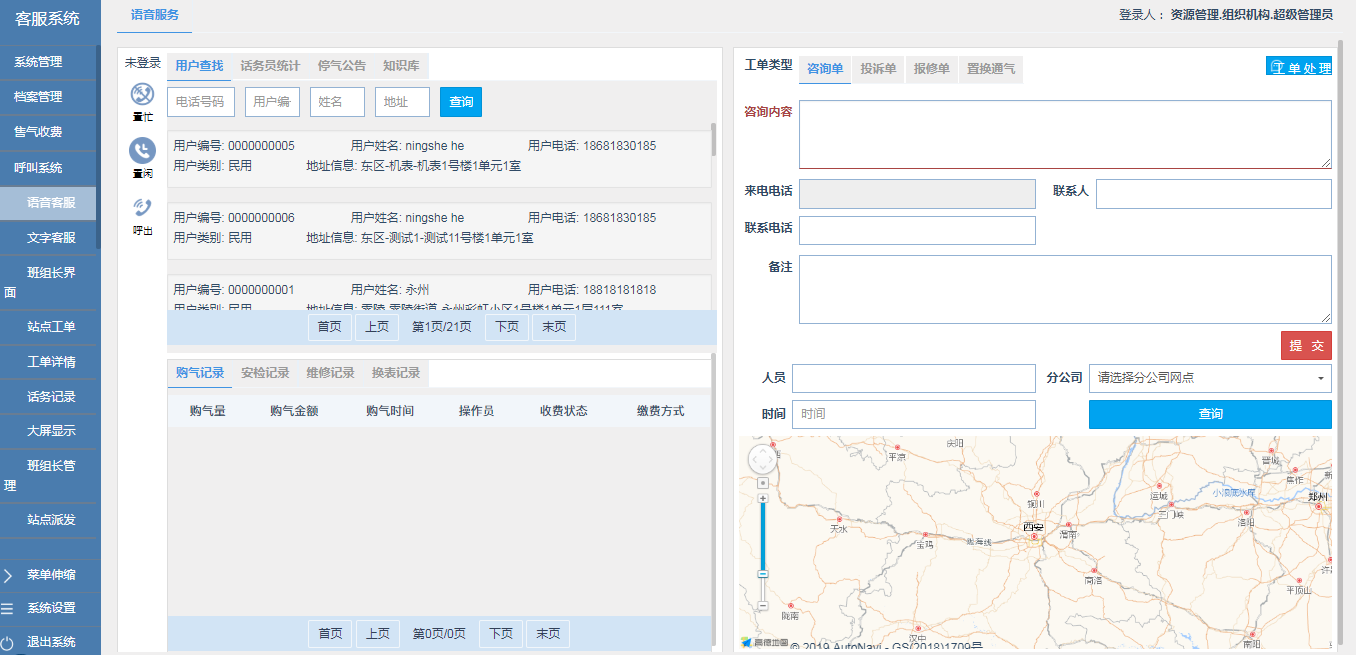Select the 投诉单 work order type
Viewport: 1356px width, 655px height.
878,69
